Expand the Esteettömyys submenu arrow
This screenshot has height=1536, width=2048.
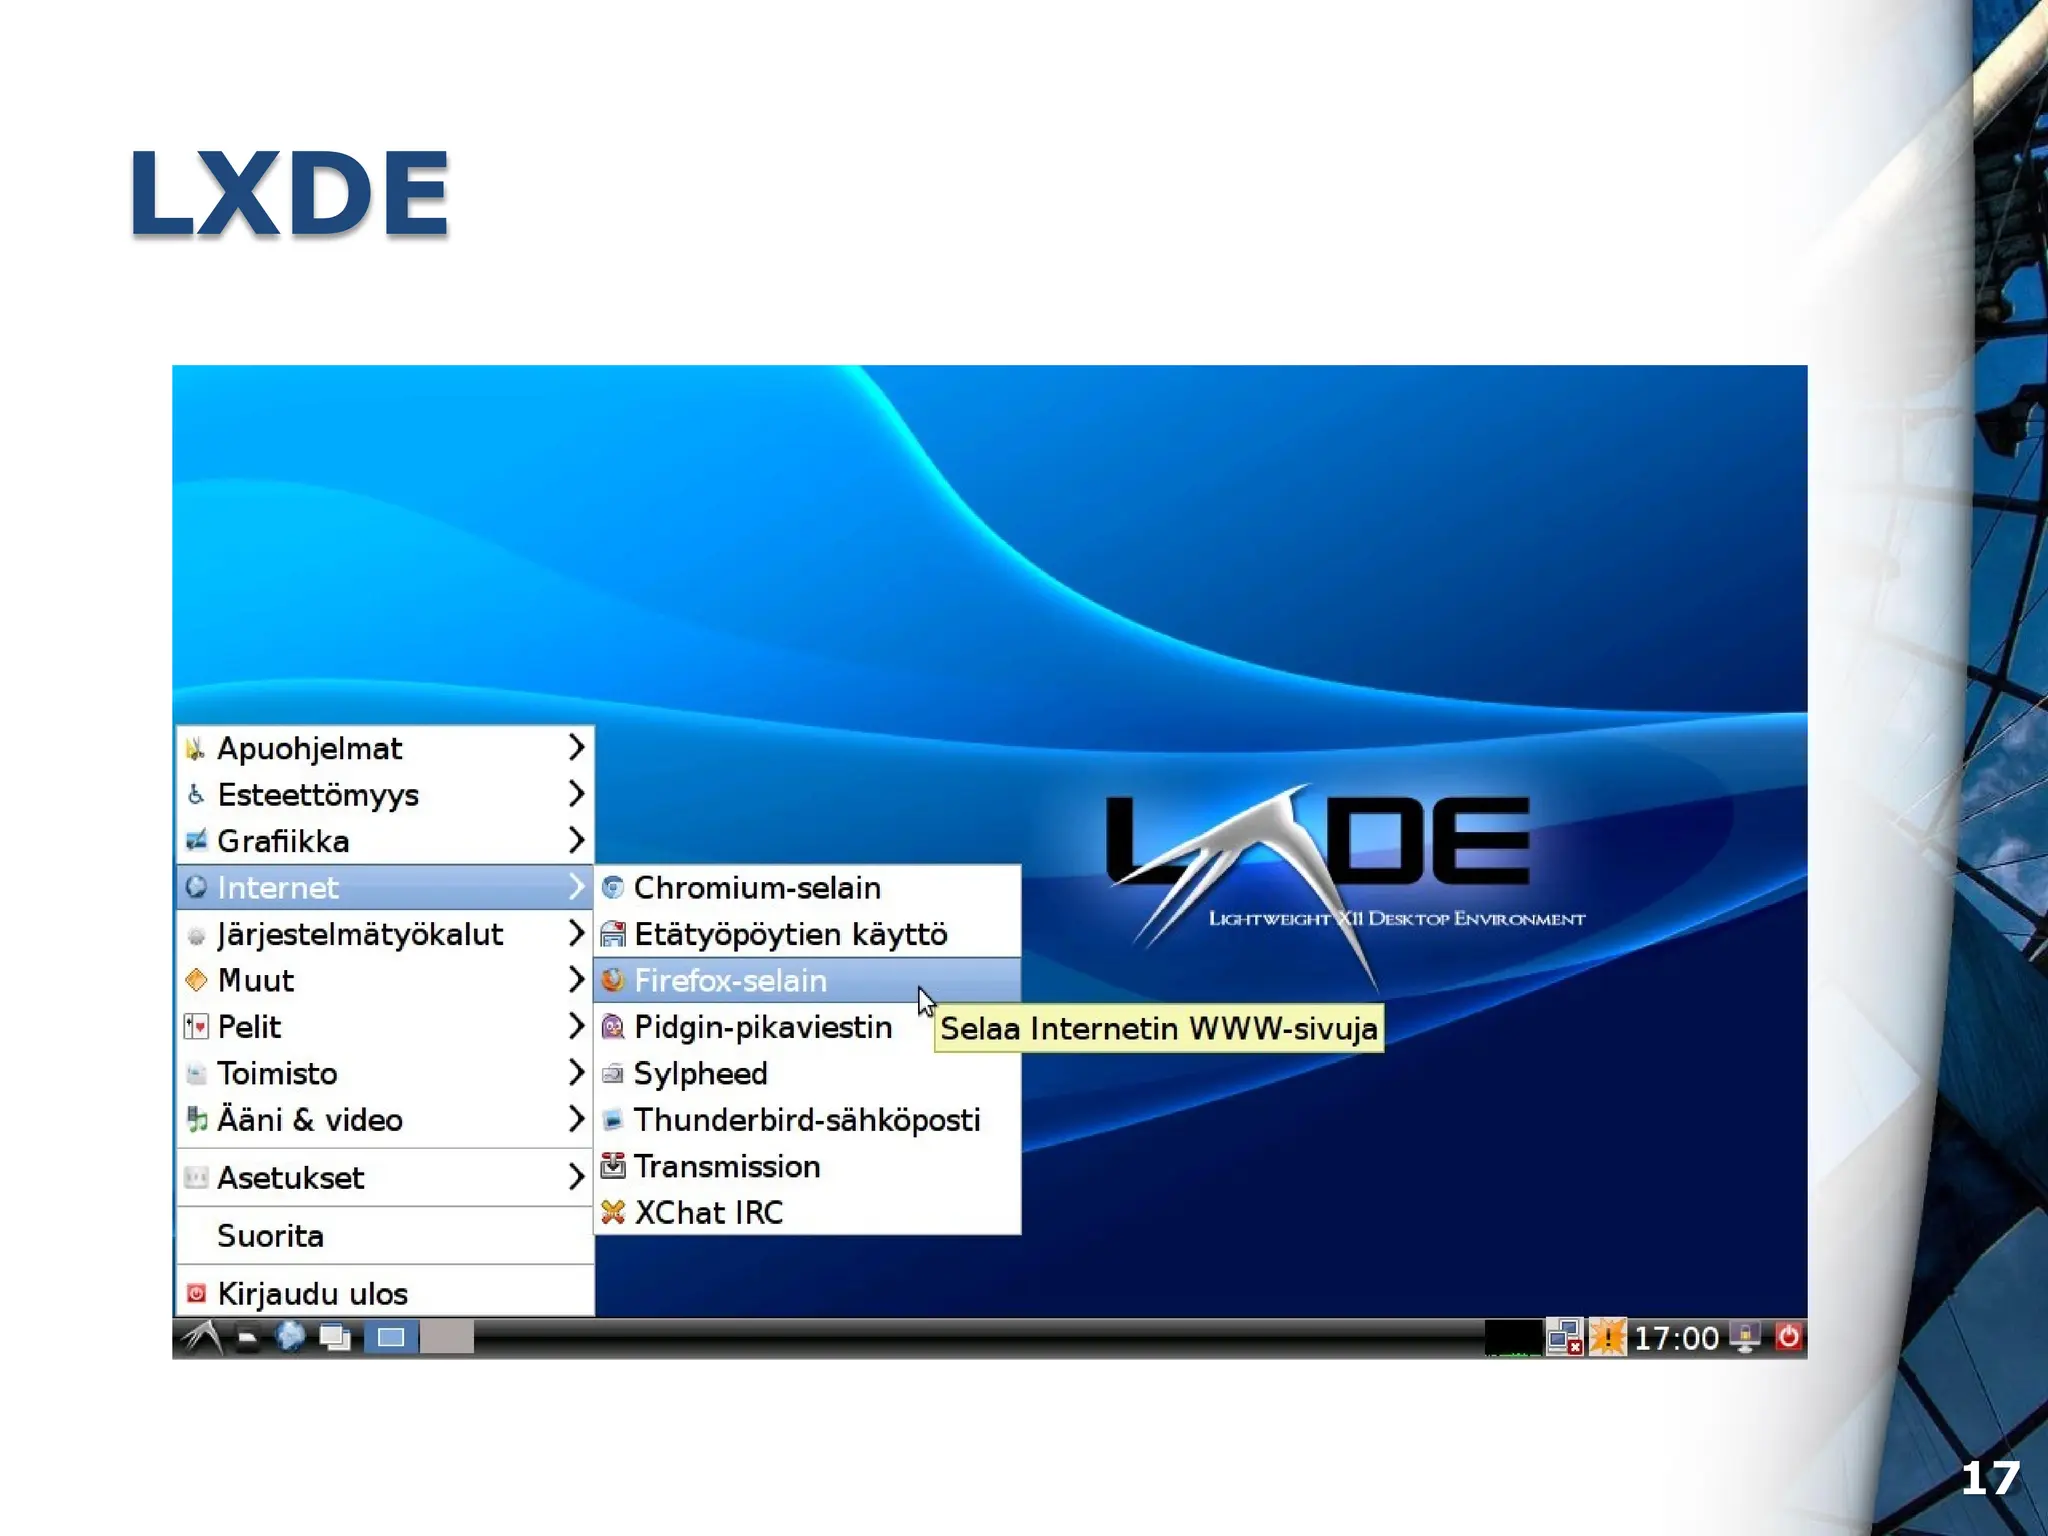(x=576, y=794)
